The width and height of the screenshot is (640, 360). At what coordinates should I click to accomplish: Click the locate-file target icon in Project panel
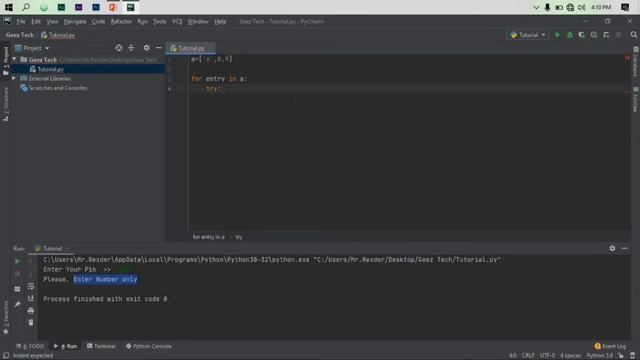[119, 48]
